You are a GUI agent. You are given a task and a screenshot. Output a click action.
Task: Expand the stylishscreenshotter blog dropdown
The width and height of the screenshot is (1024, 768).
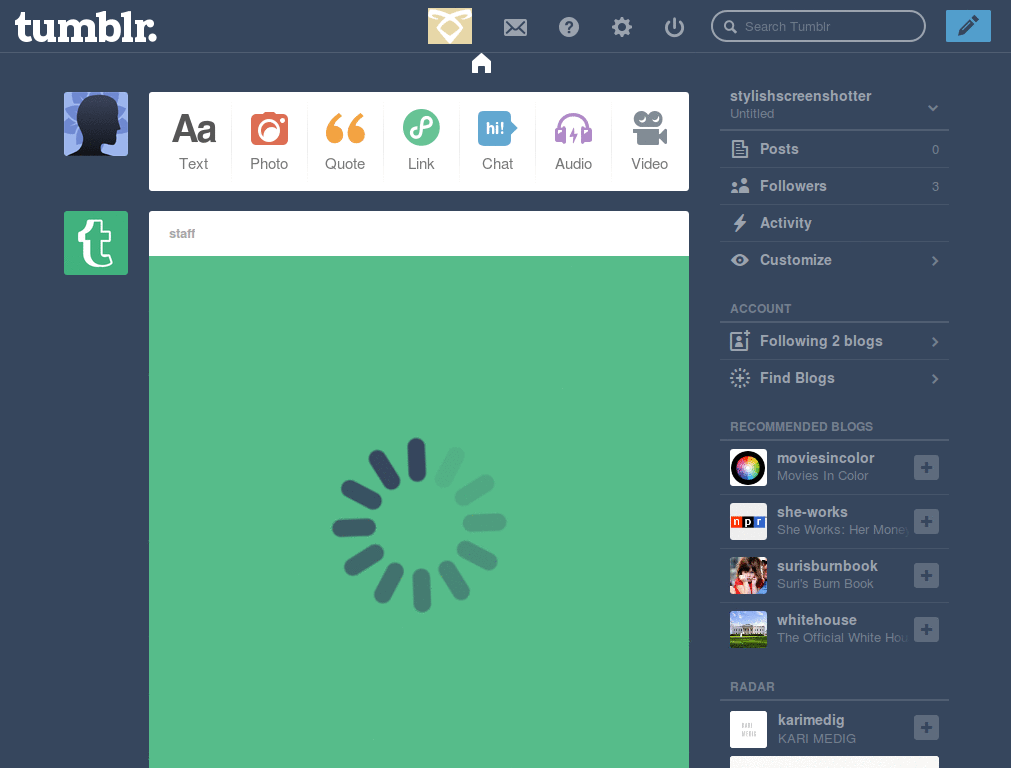click(933, 108)
